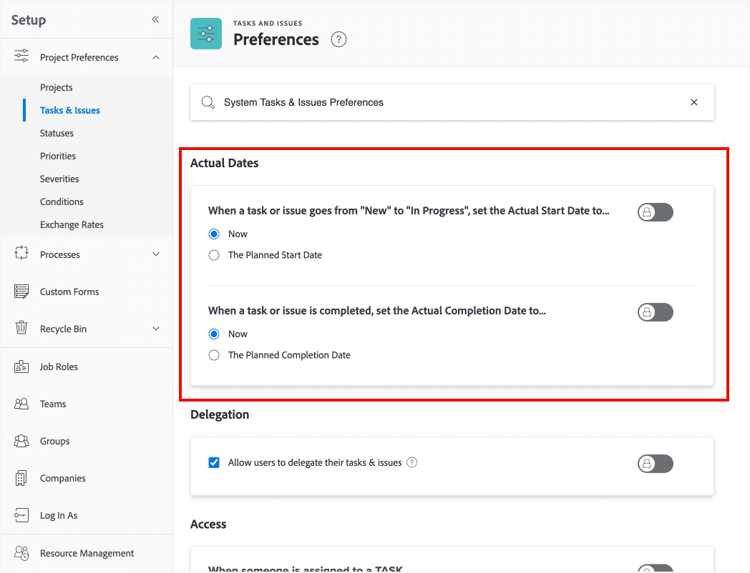The height and width of the screenshot is (573, 750).
Task: Clear the preferences search with X
Action: point(694,102)
